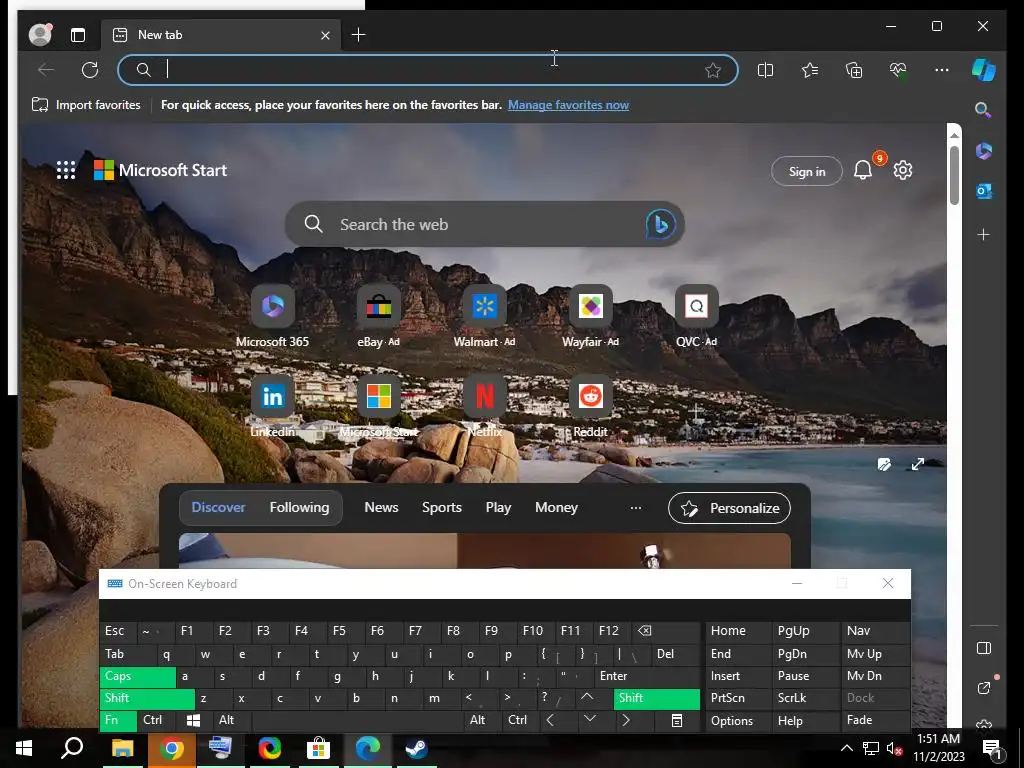1024x768 pixels.
Task: Open the tab actions menu icon
Action: [78, 35]
